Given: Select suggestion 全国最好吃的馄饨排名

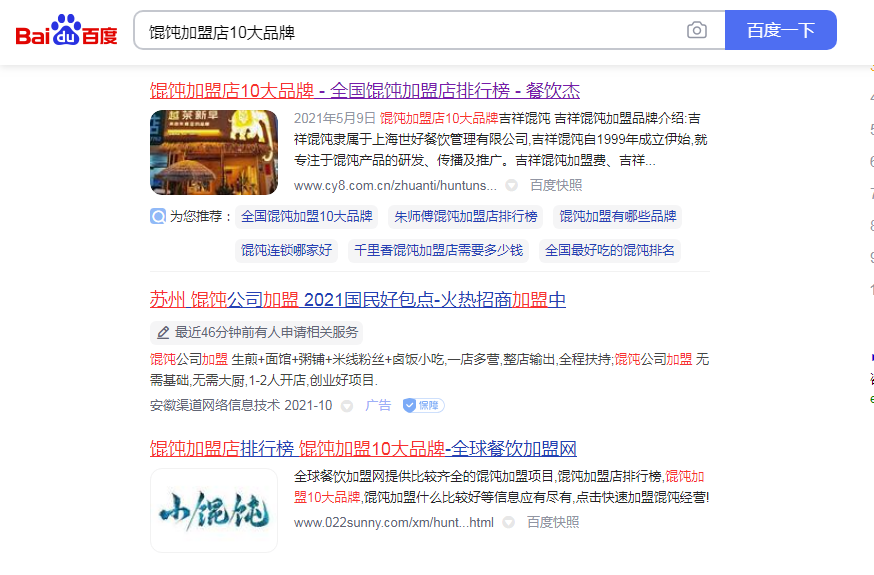Looking at the screenshot, I should [x=610, y=250].
